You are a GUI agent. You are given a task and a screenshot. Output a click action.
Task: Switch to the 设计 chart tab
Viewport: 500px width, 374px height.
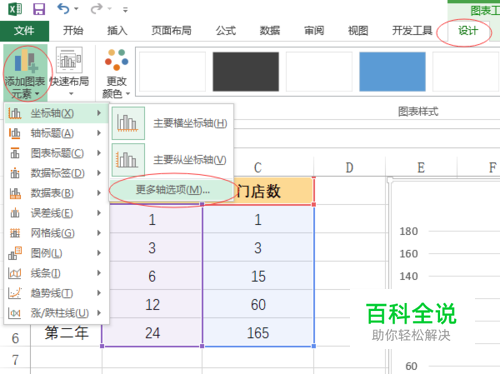[468, 31]
